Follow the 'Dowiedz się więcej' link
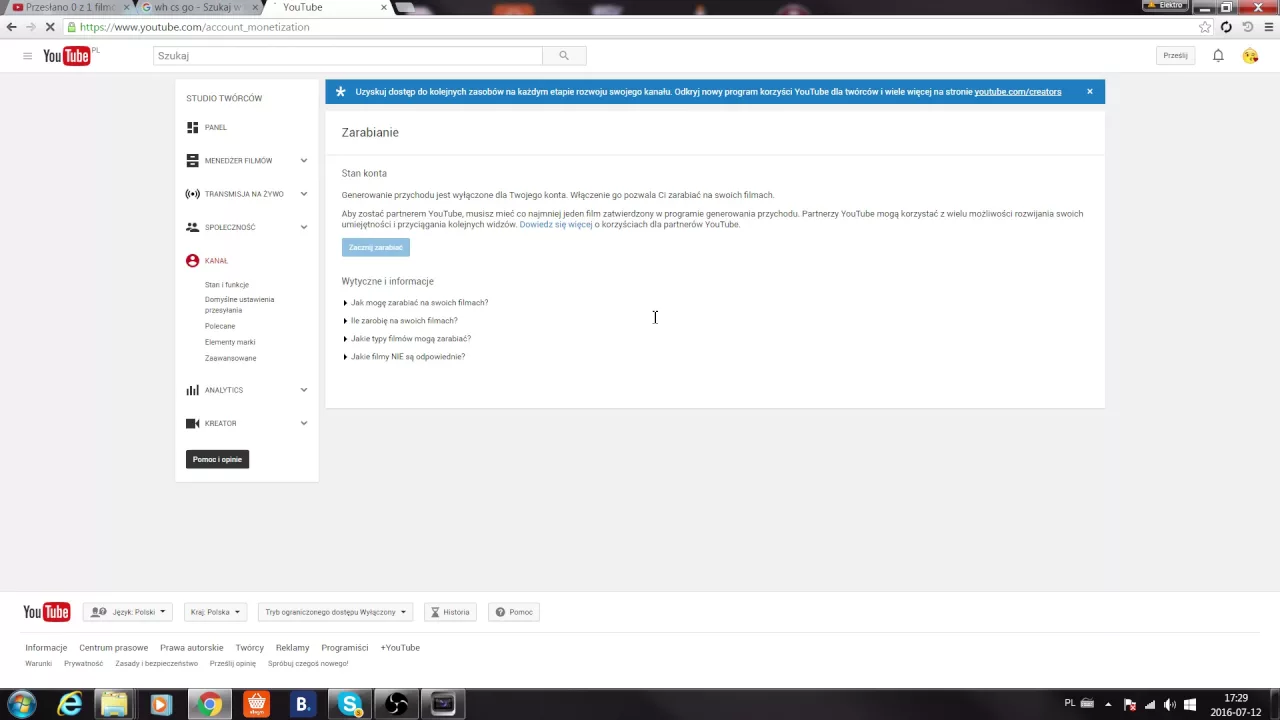This screenshot has height=720, width=1280. [556, 224]
